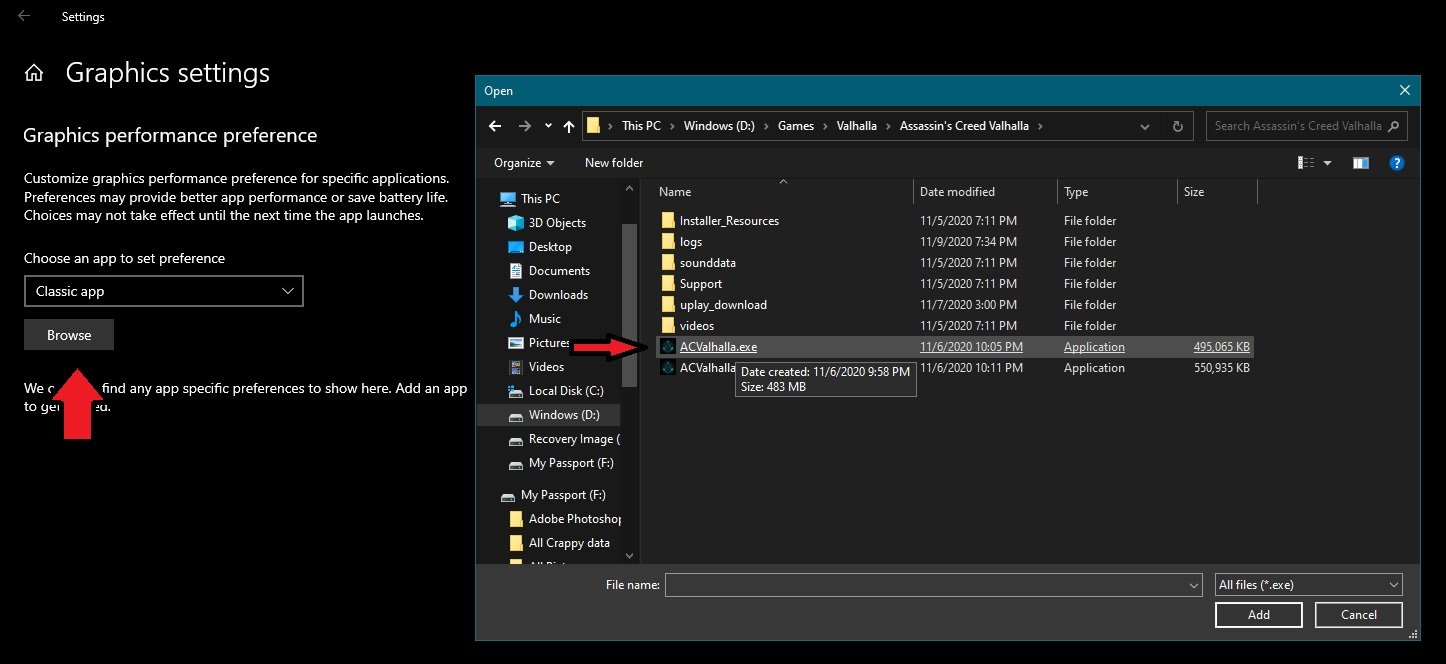
Task: Jump to the Games breadcrumb in the address bar
Action: [x=796, y=126]
